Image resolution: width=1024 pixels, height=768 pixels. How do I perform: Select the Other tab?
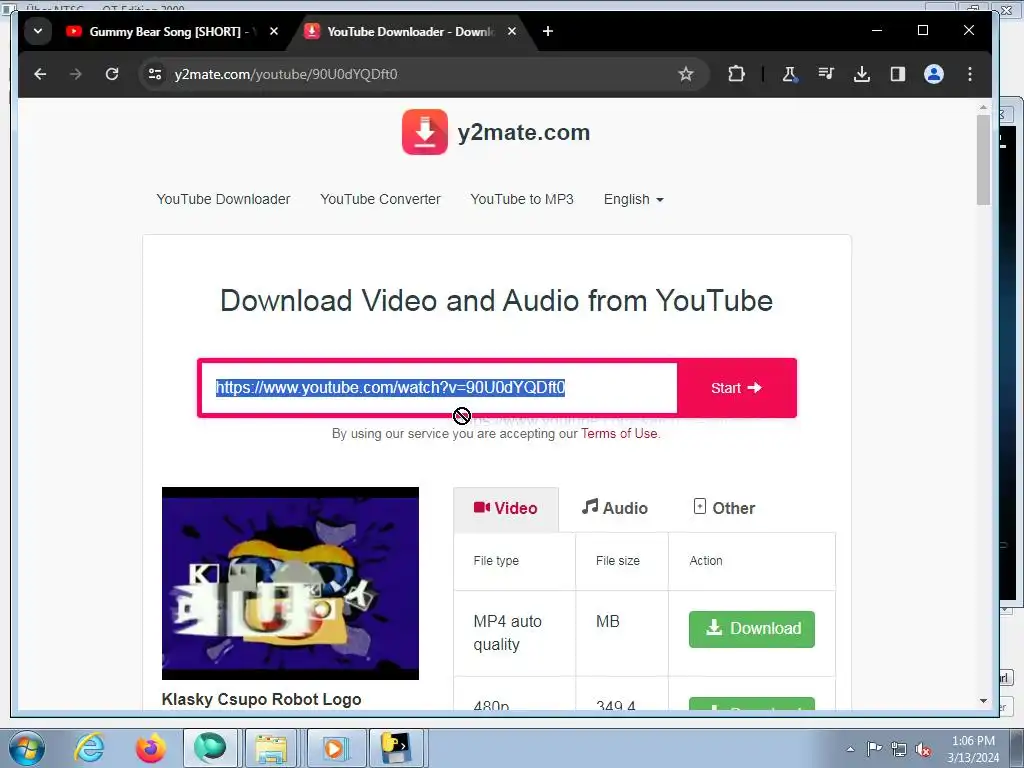coord(724,508)
